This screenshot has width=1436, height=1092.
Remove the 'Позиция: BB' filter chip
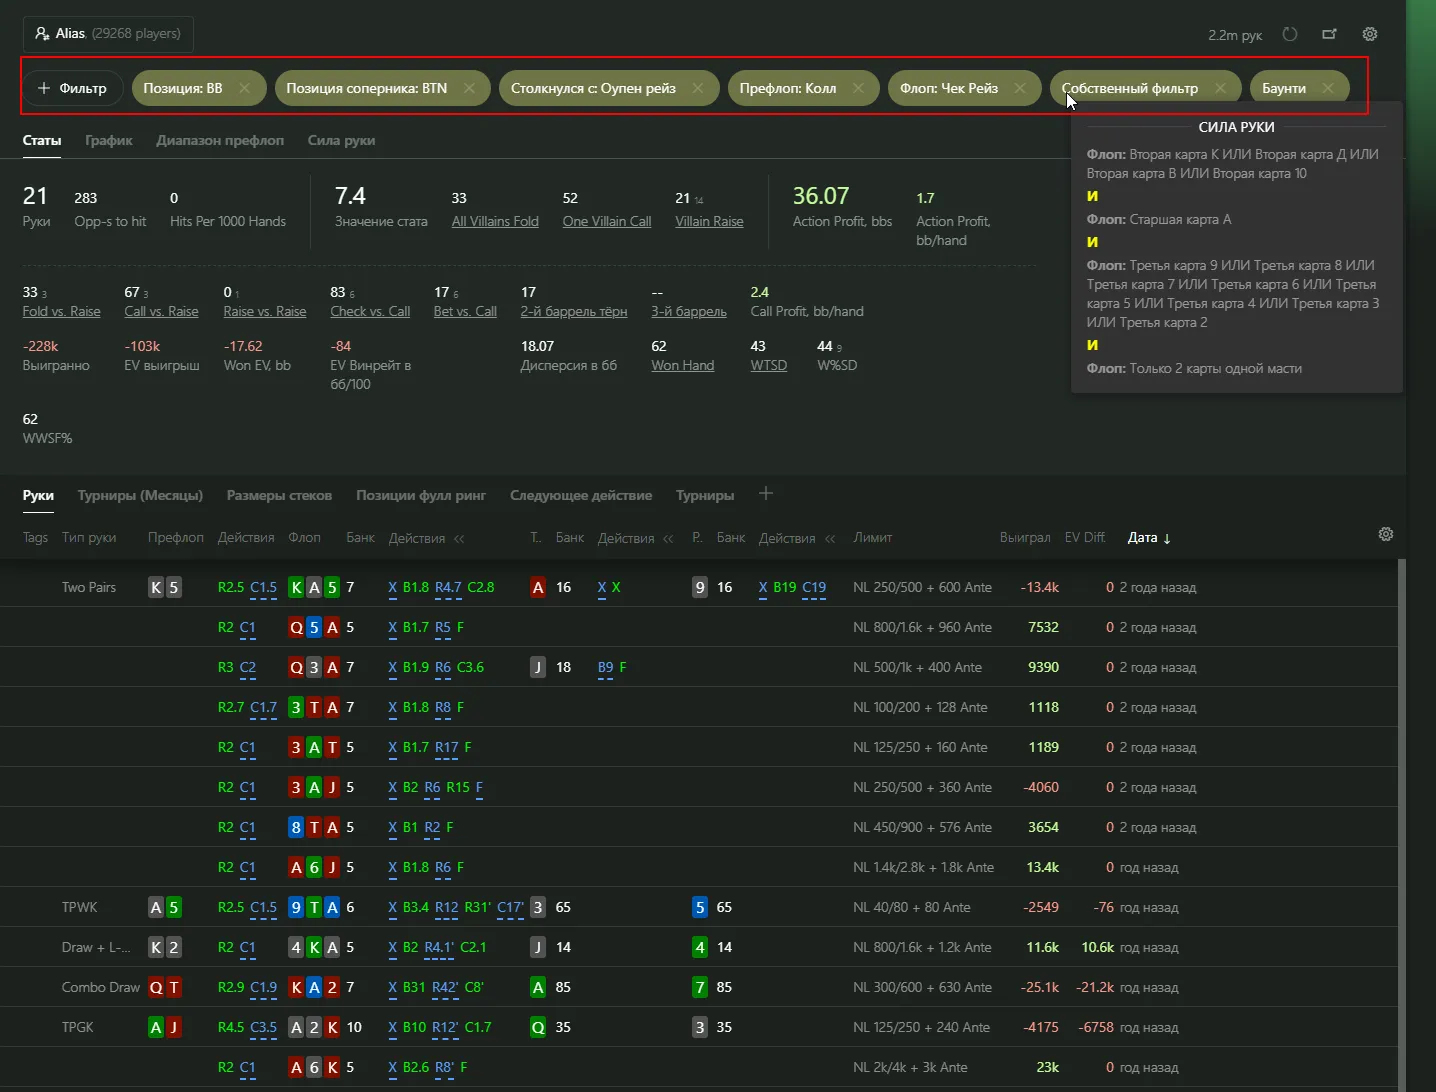pos(244,88)
